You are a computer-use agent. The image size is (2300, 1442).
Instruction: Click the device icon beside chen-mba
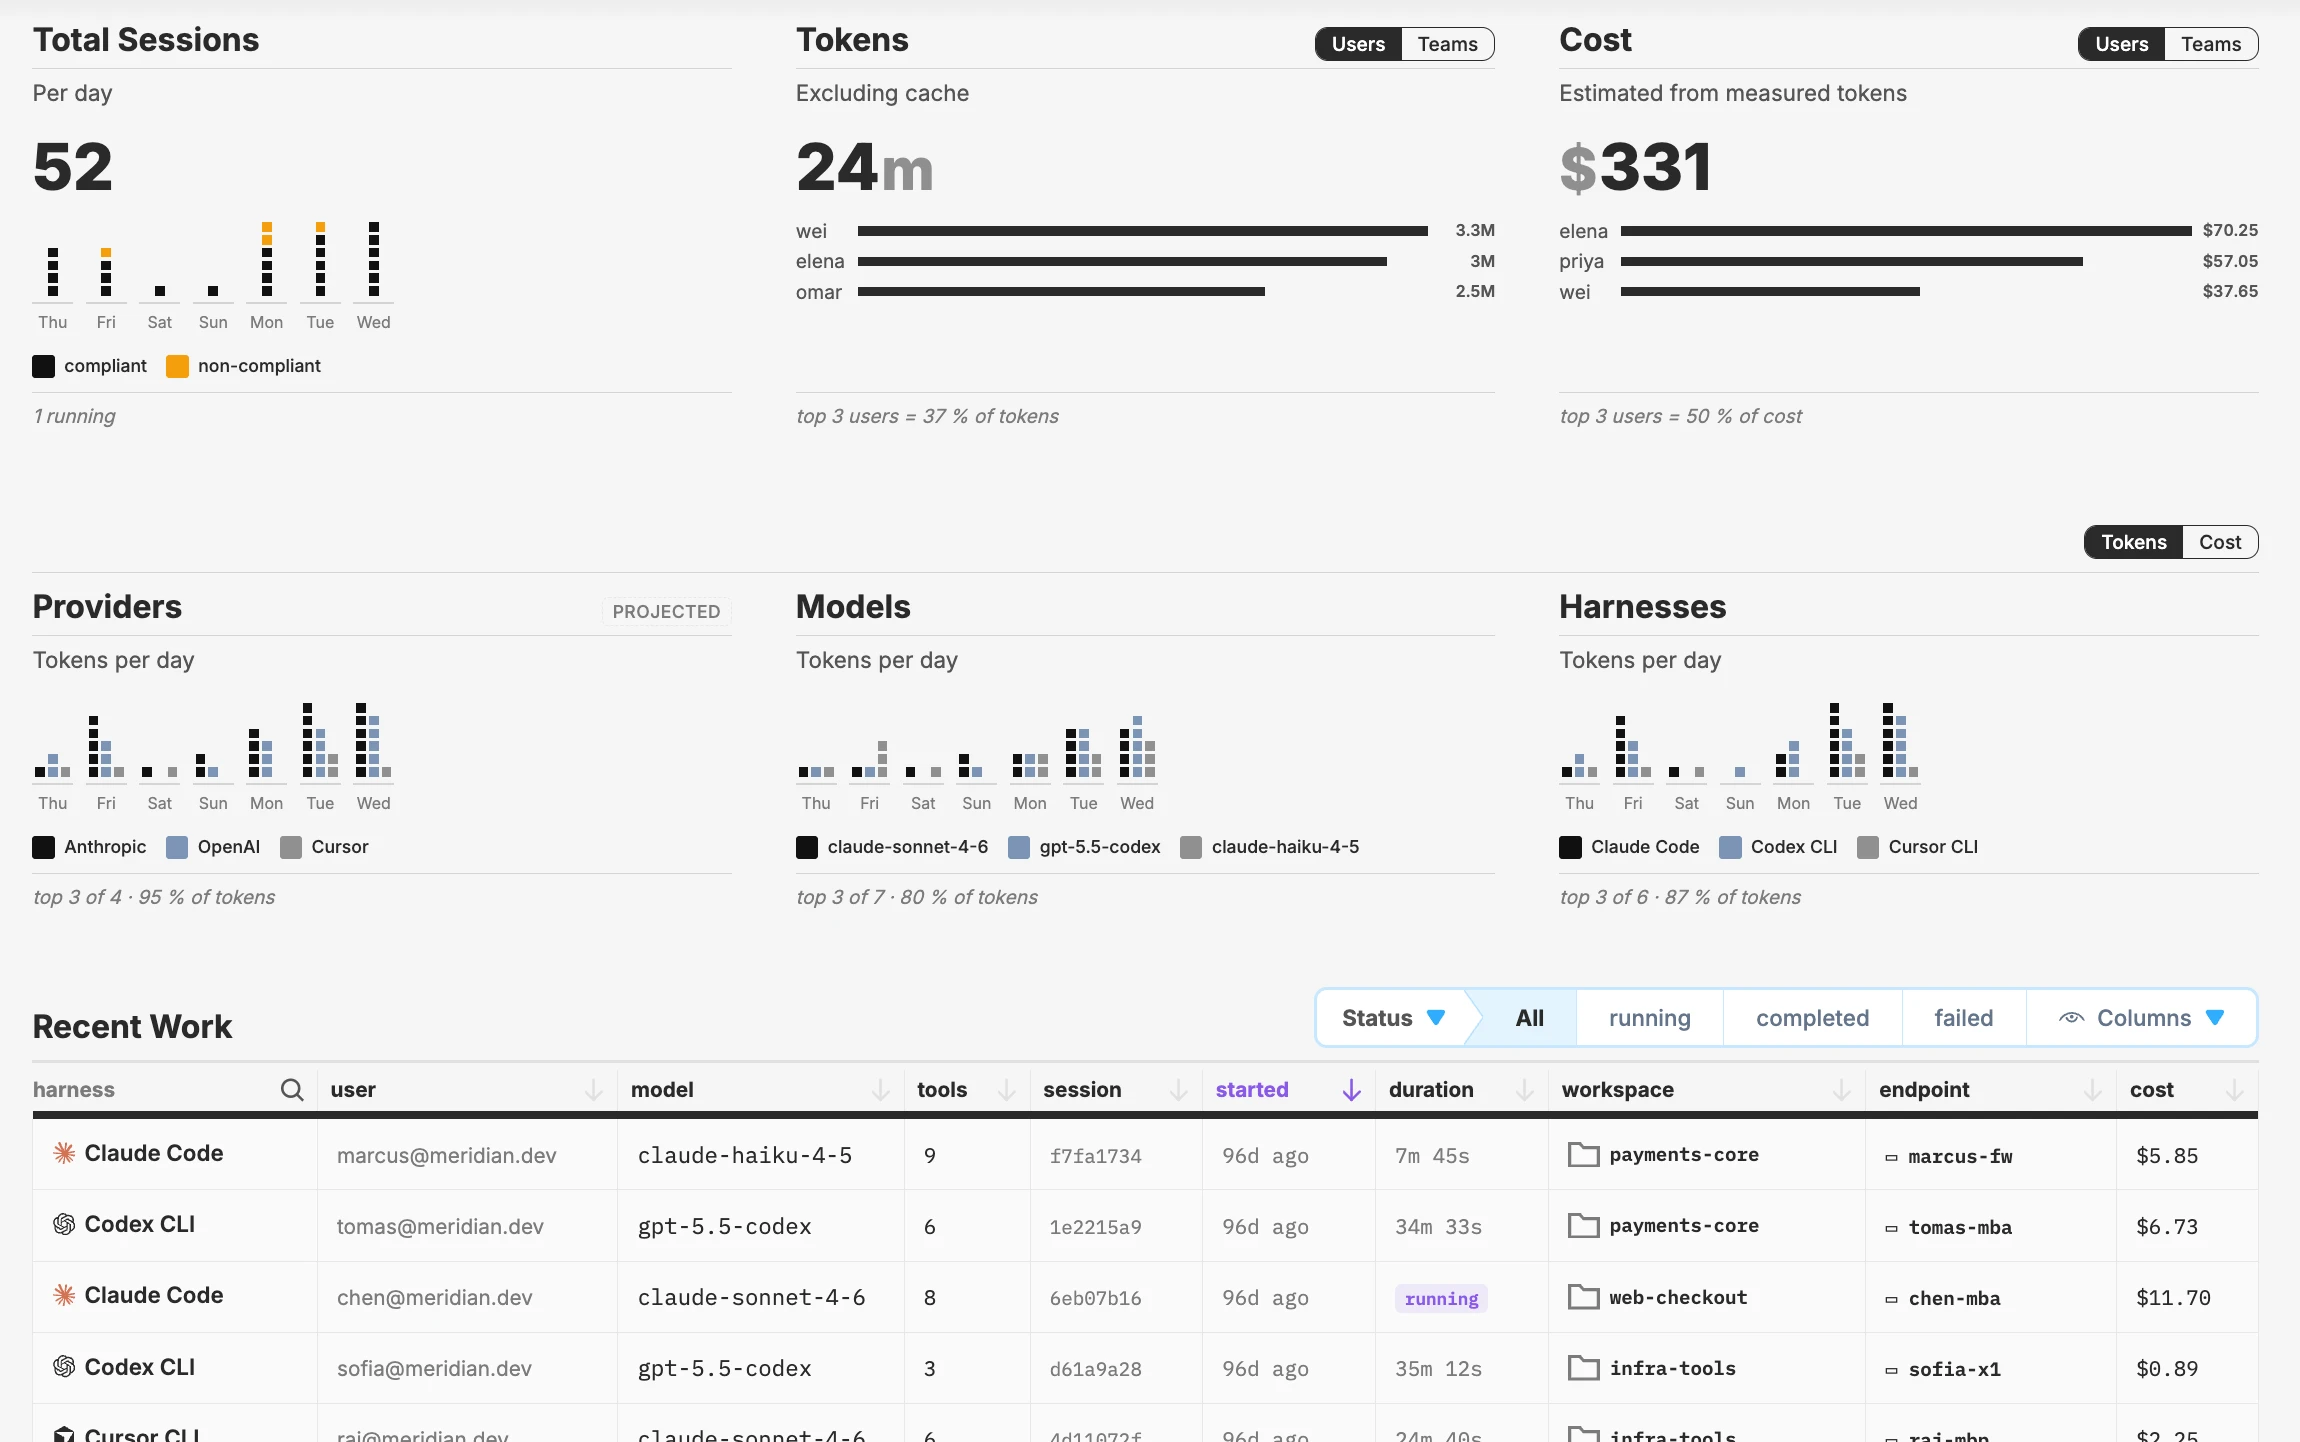tap(1891, 1300)
